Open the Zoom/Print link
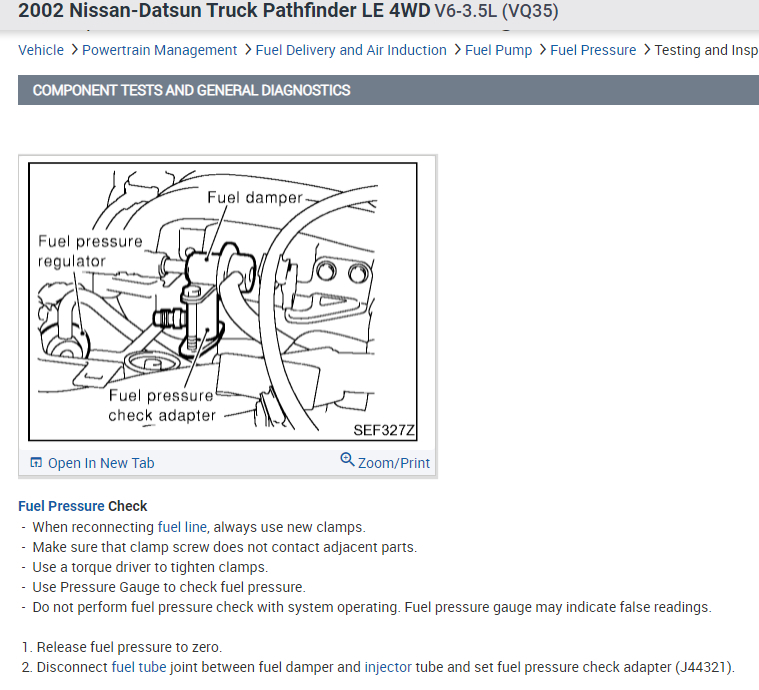 (394, 463)
